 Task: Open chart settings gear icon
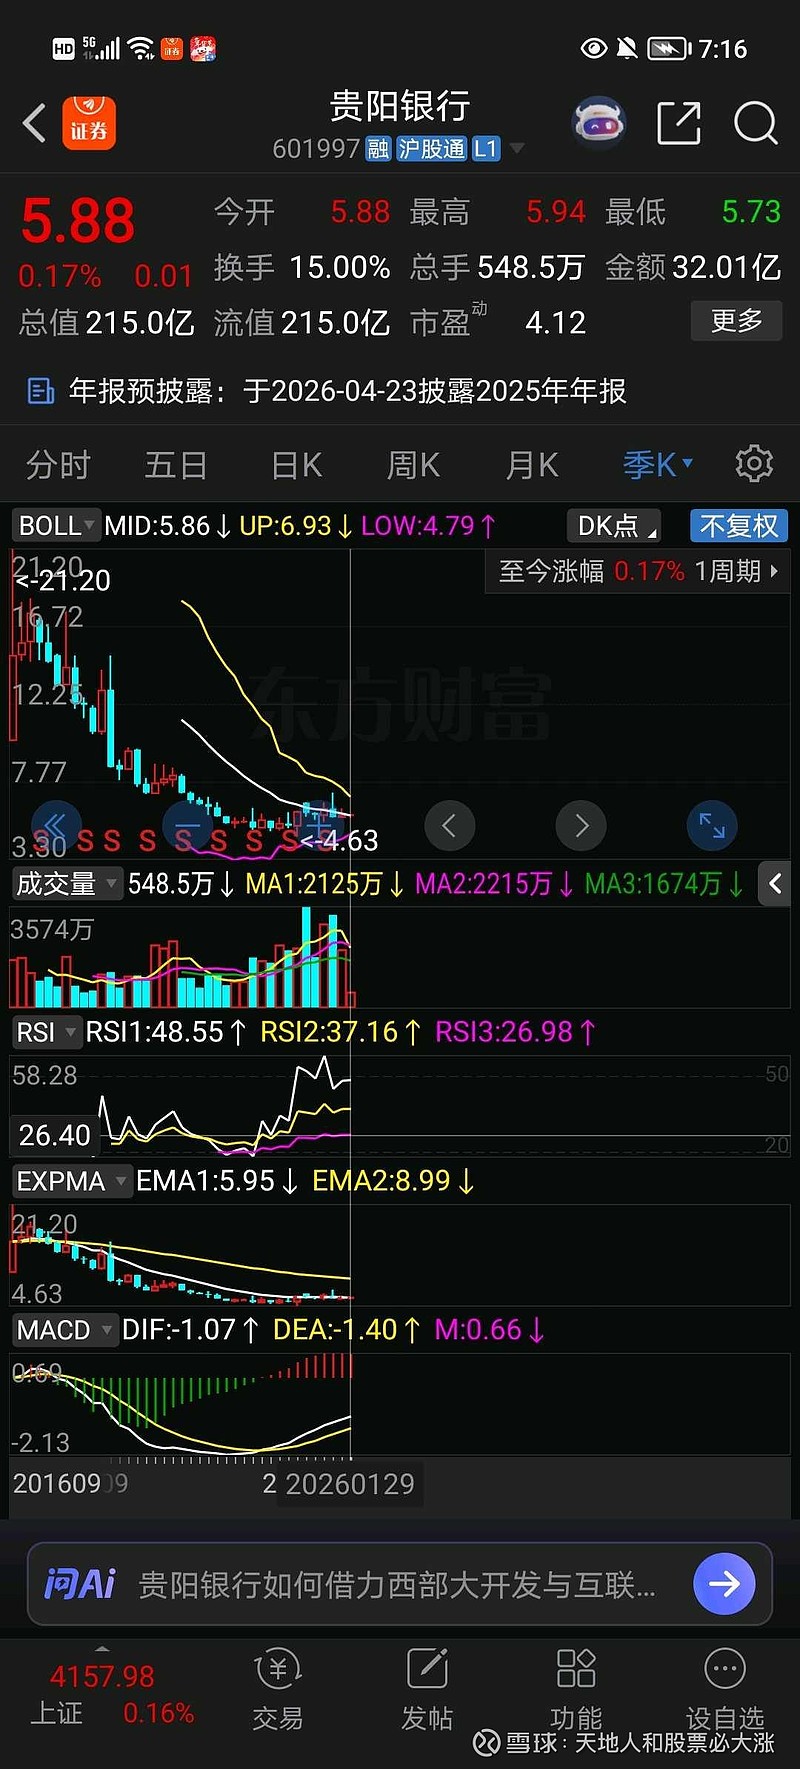pos(754,464)
